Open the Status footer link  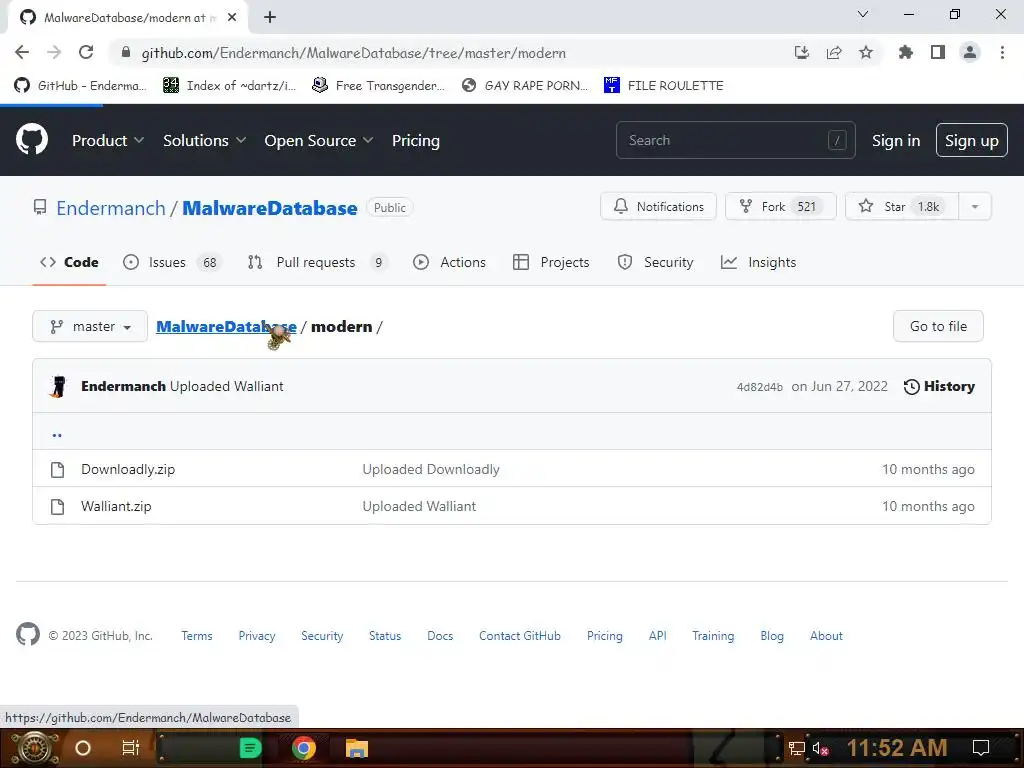pos(385,635)
